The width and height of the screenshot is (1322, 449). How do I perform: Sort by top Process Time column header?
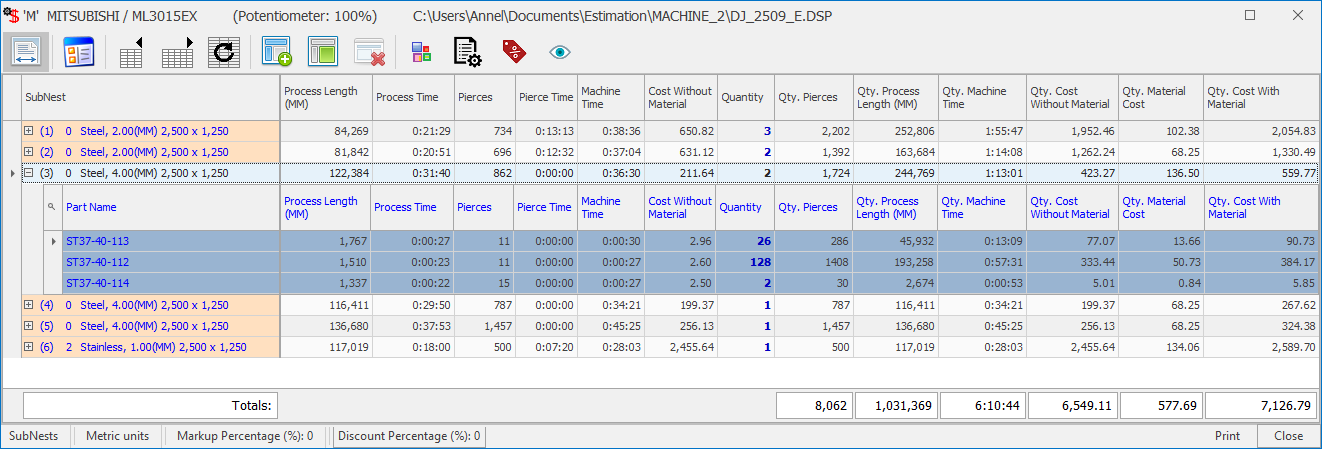(412, 97)
